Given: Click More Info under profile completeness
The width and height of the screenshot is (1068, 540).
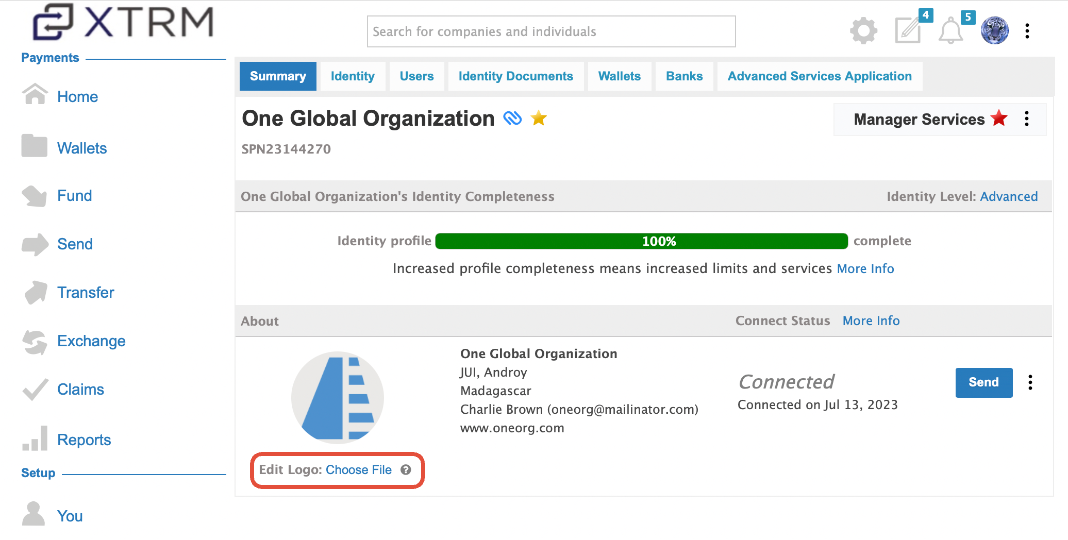Looking at the screenshot, I should pos(865,268).
